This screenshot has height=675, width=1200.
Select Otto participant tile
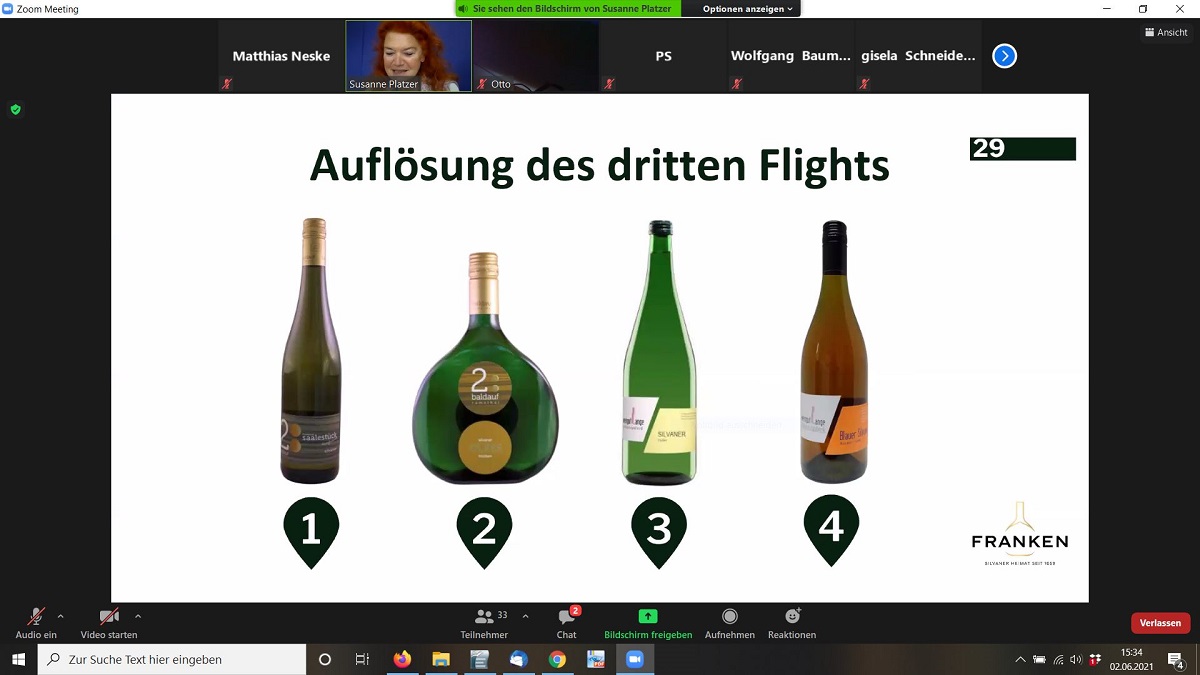535,56
